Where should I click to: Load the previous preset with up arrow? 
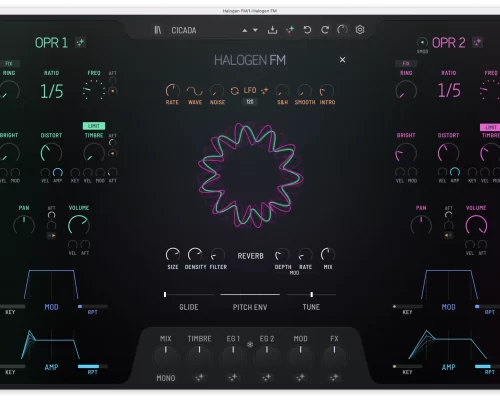tap(245, 30)
